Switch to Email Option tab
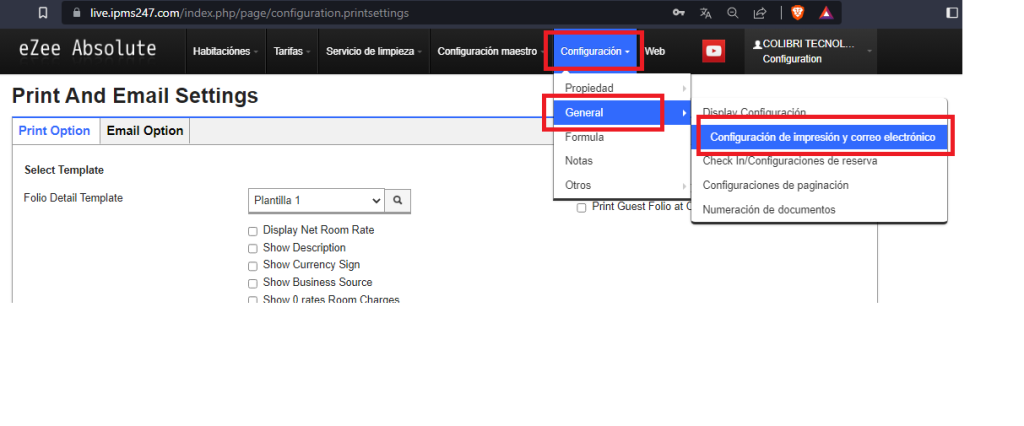 point(145,131)
